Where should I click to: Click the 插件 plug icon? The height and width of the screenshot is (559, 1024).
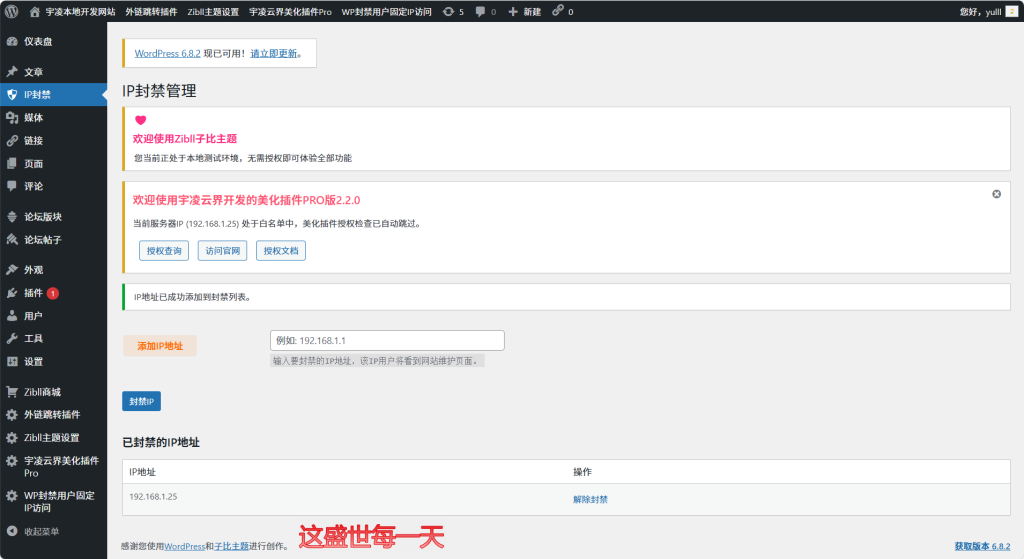pos(12,293)
